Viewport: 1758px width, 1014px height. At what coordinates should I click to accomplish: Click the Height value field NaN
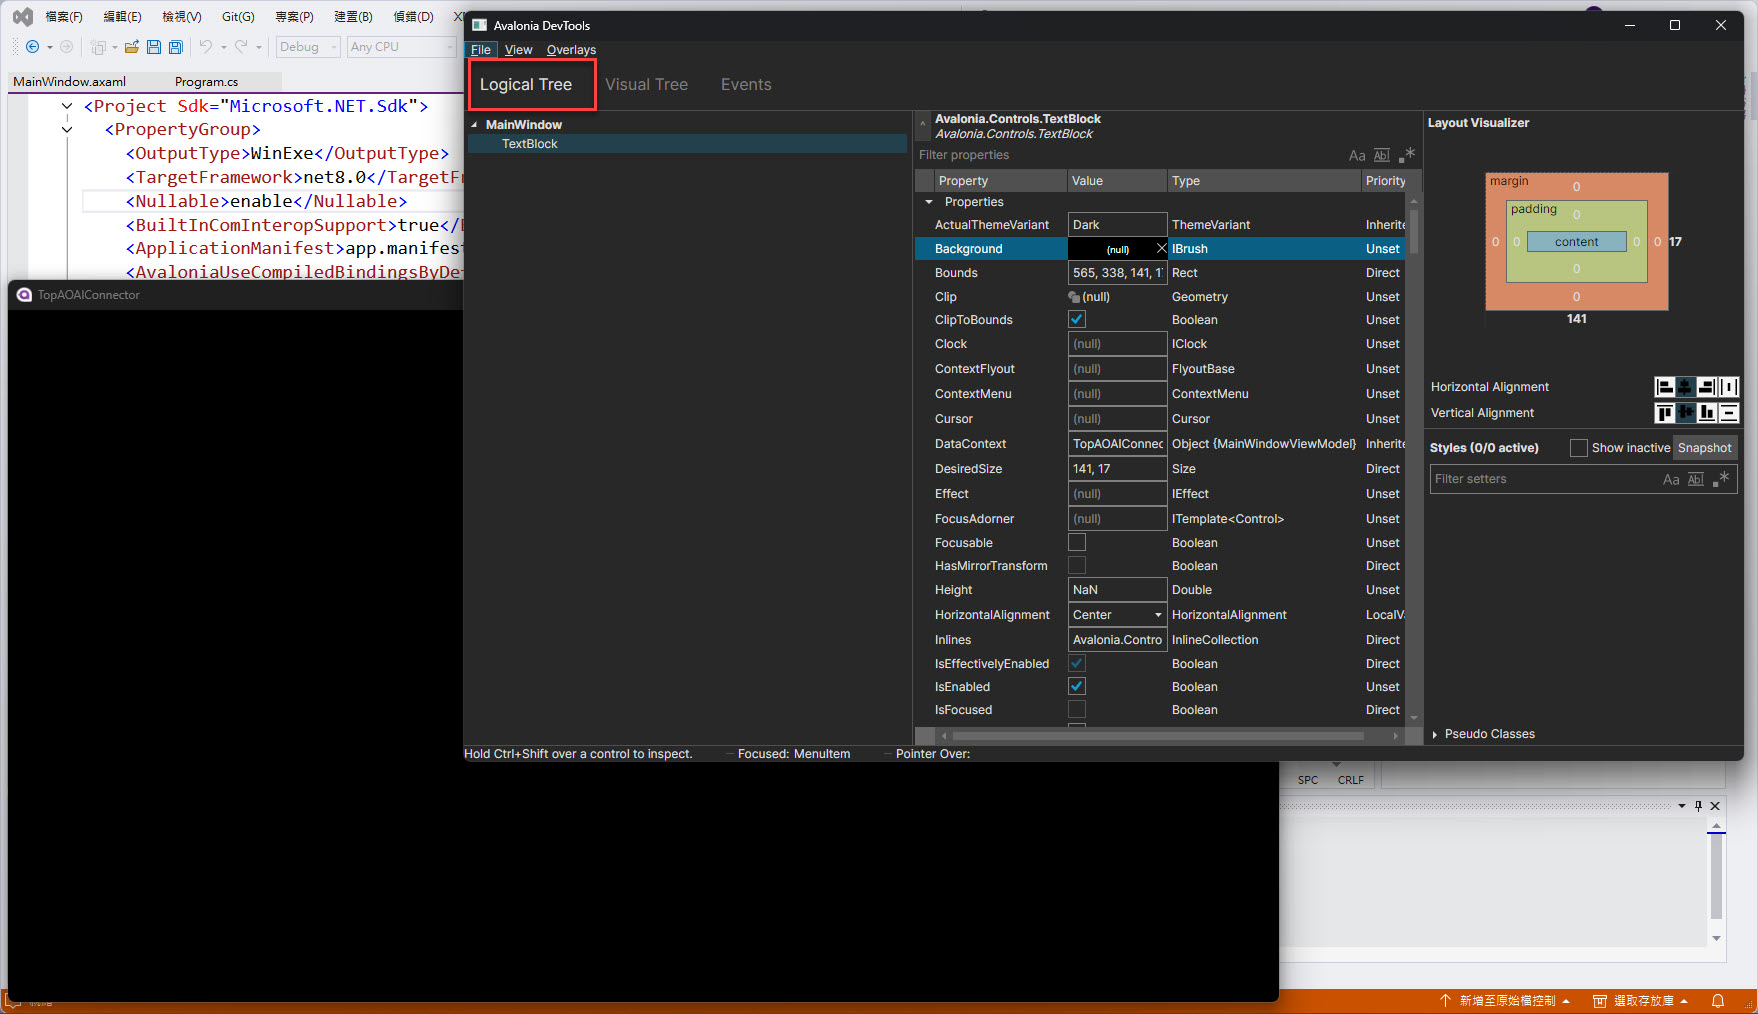pyautogui.click(x=1117, y=590)
